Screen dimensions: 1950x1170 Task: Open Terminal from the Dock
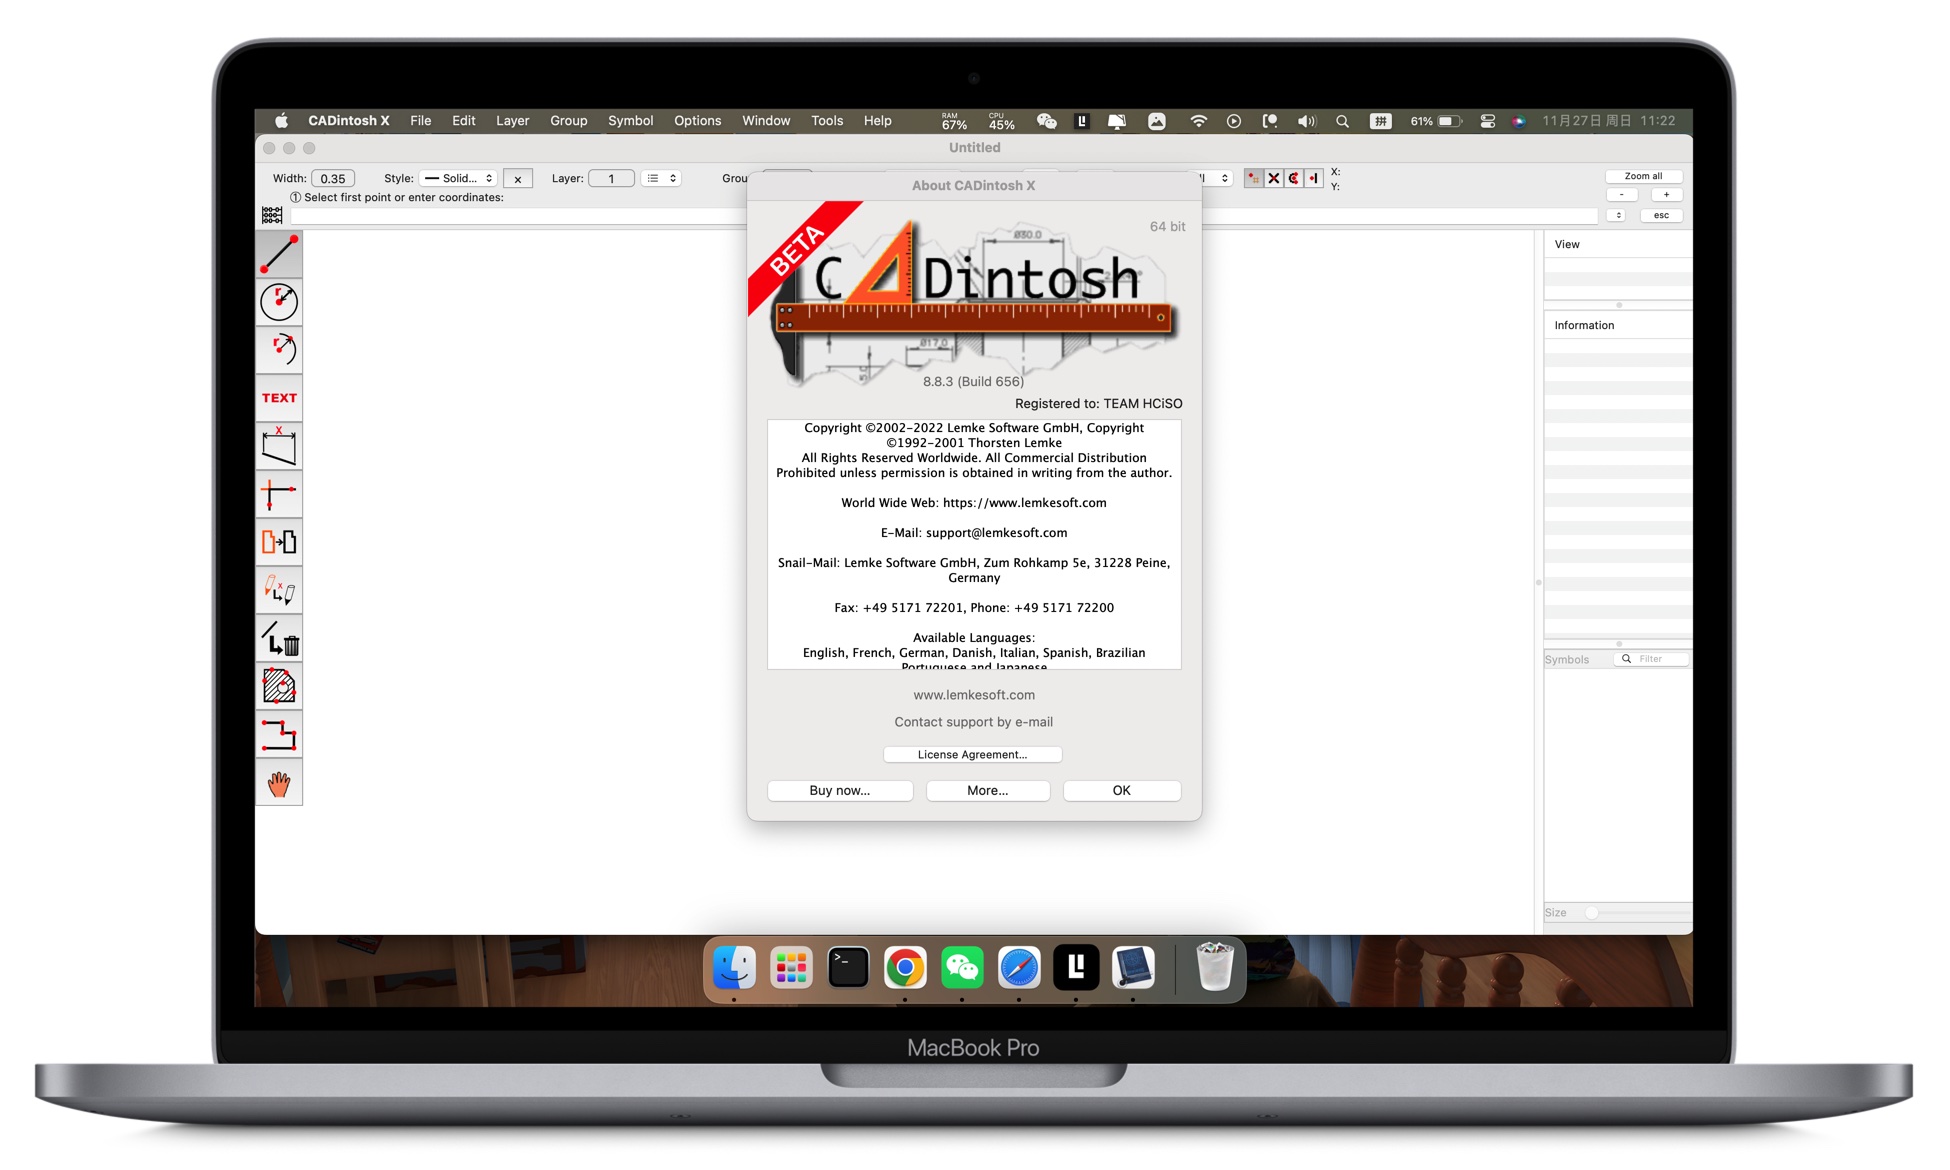tap(848, 967)
